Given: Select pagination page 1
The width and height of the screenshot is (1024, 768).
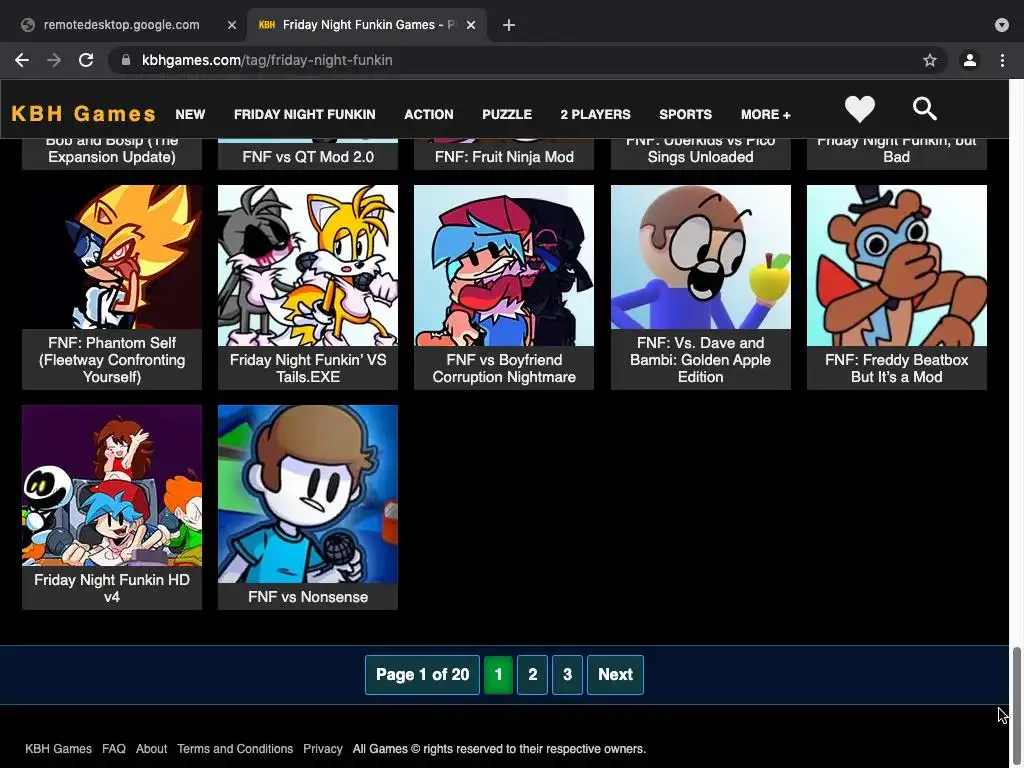Looking at the screenshot, I should [498, 675].
